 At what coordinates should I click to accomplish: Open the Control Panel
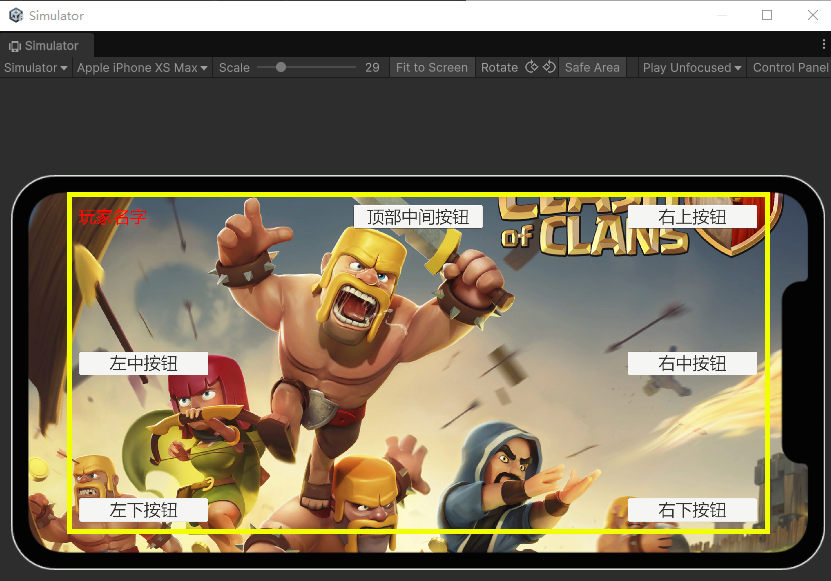790,68
